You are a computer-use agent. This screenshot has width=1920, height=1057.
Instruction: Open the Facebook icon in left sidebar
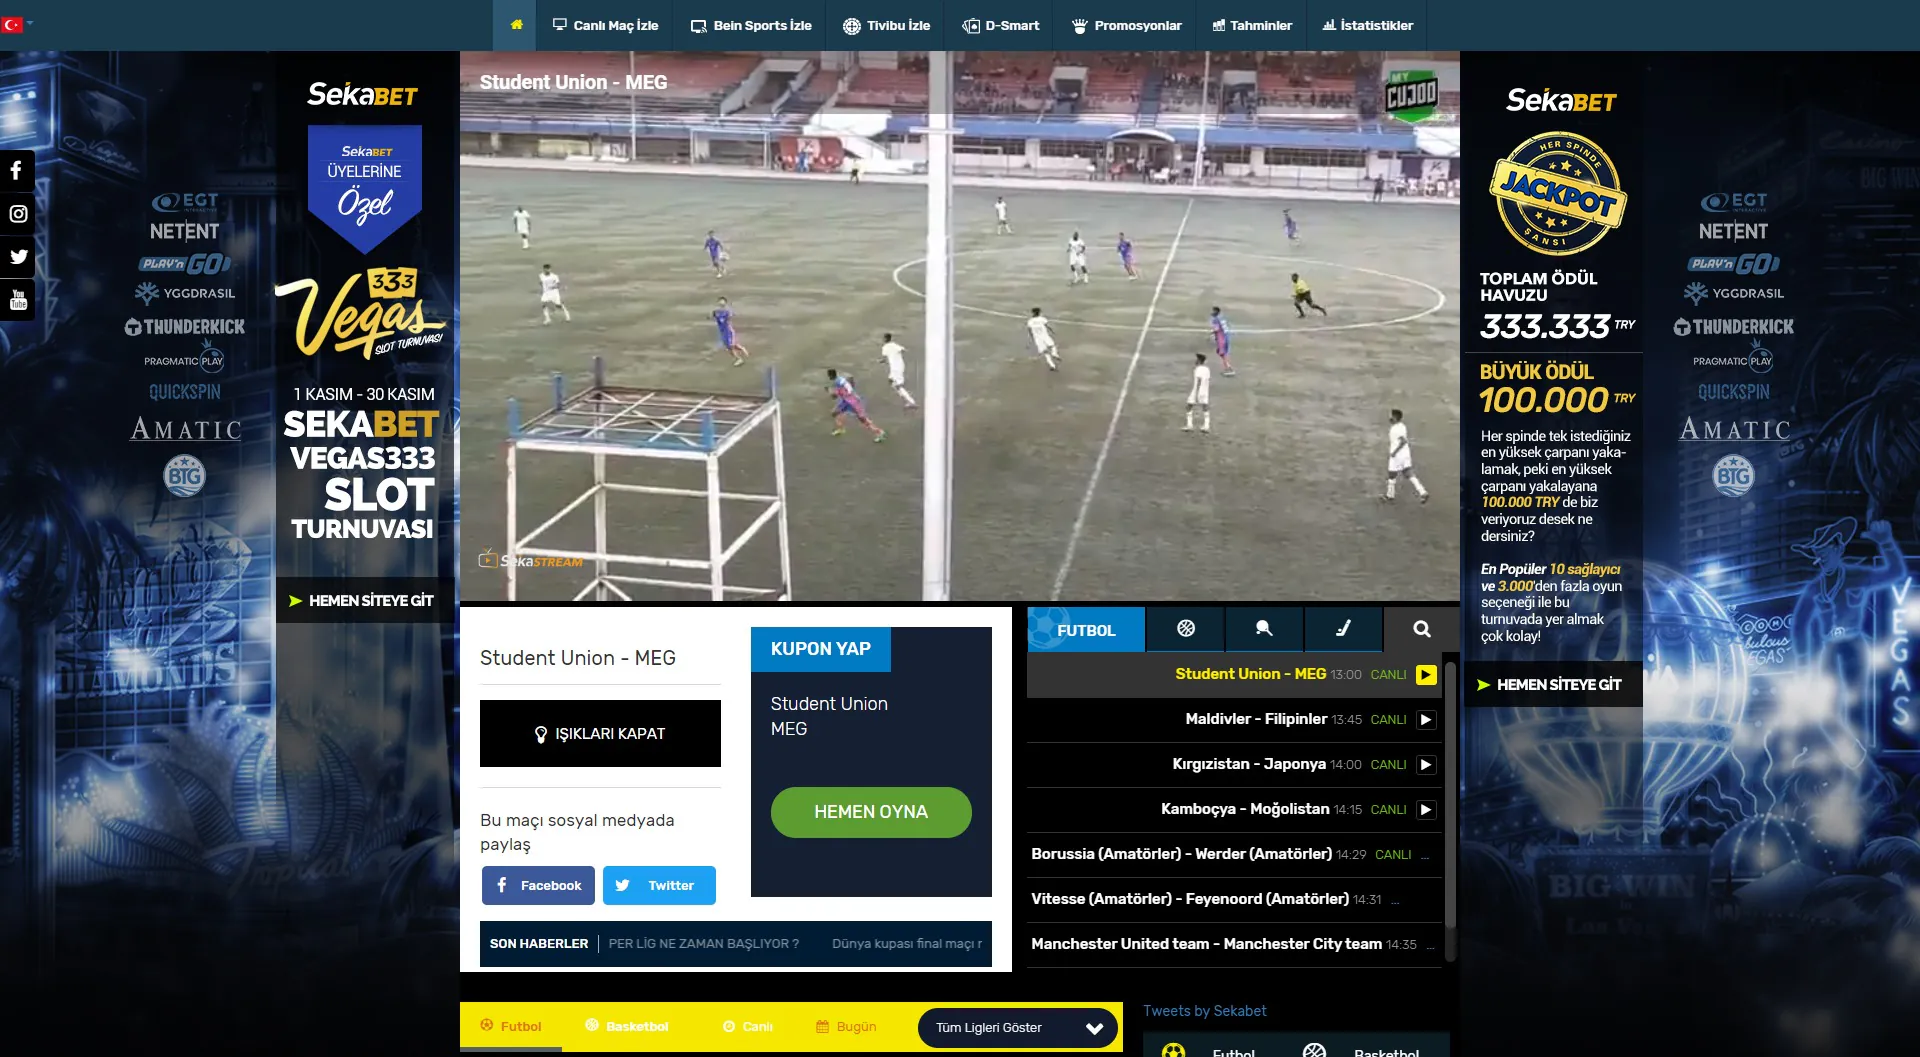(x=17, y=171)
